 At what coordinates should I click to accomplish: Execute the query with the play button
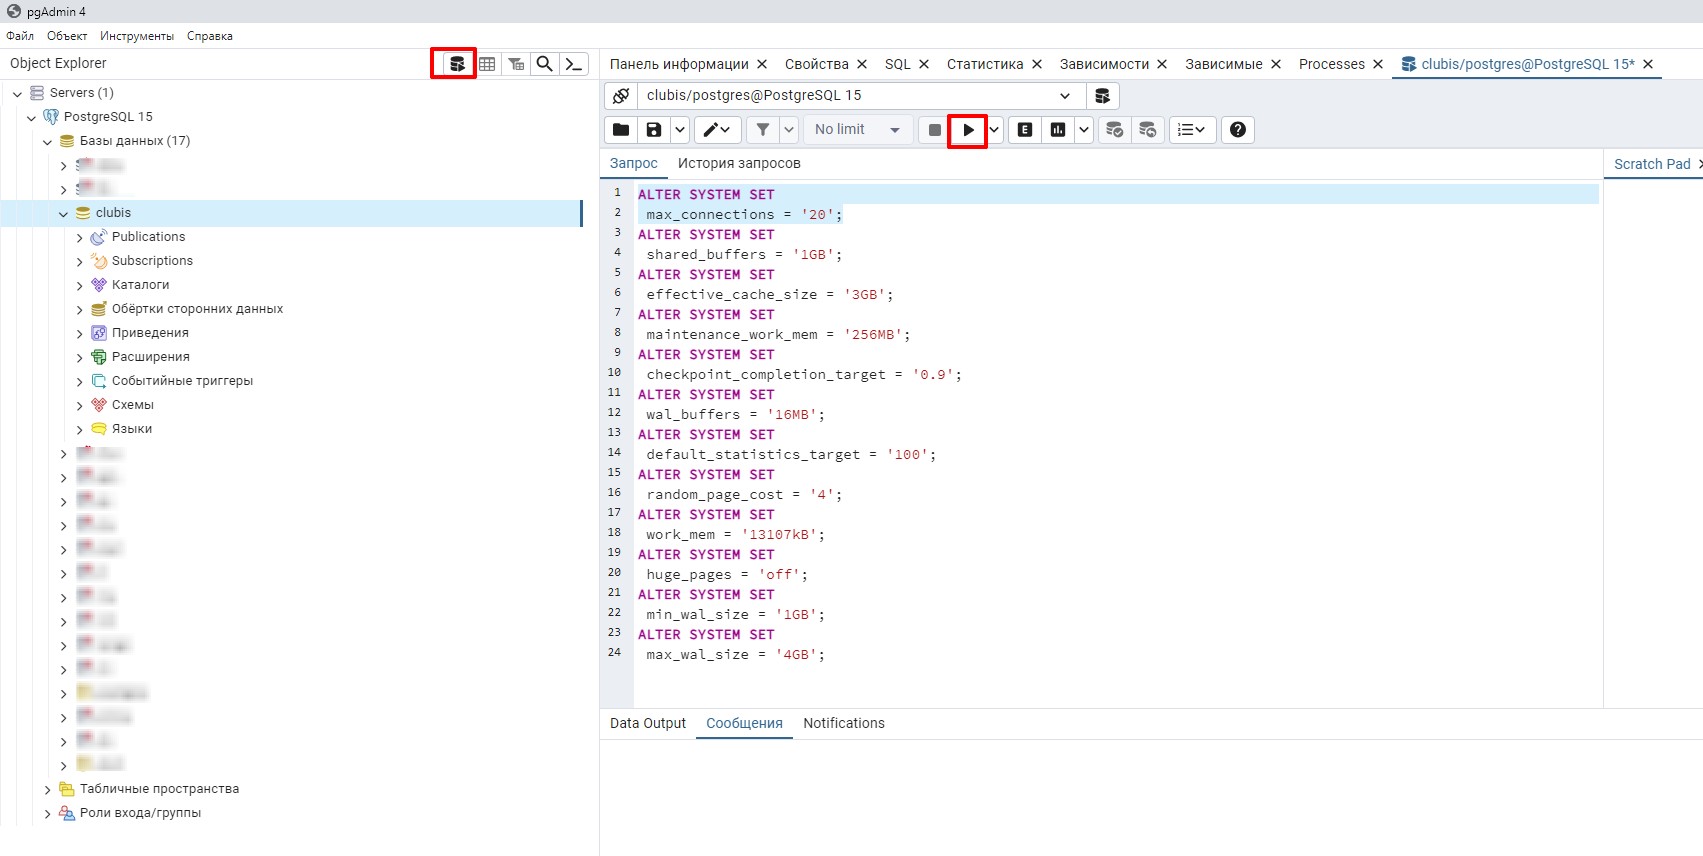[968, 130]
